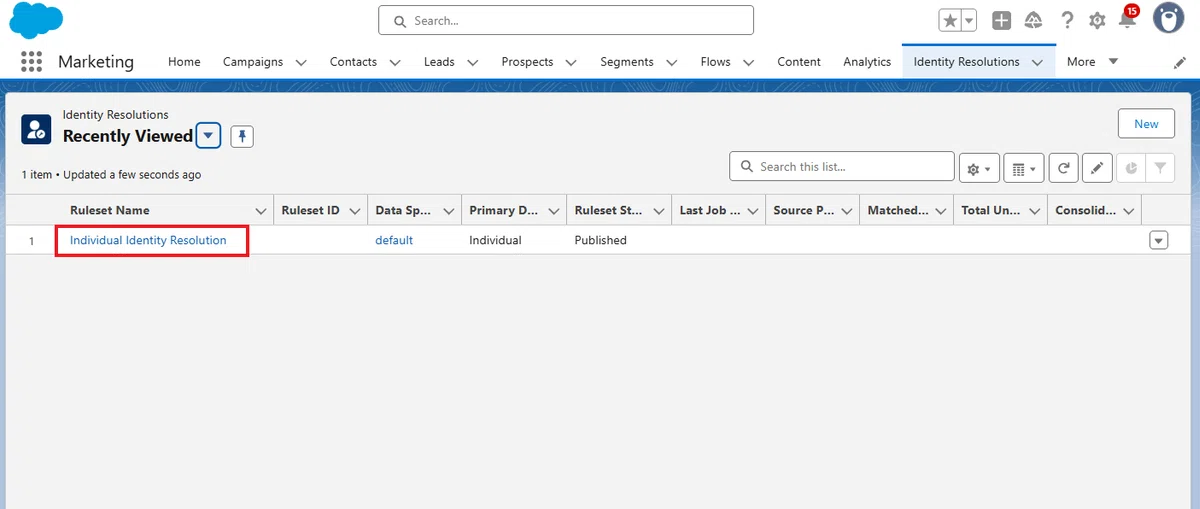Click the Search this list field

coord(842,166)
